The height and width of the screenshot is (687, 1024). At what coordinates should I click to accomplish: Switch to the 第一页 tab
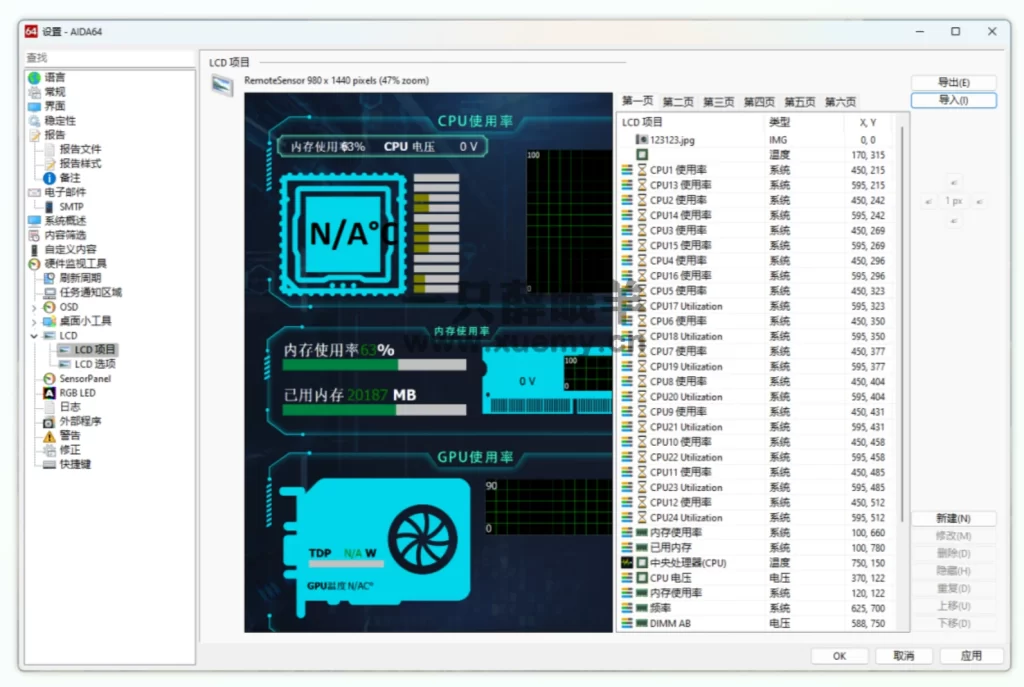point(637,101)
